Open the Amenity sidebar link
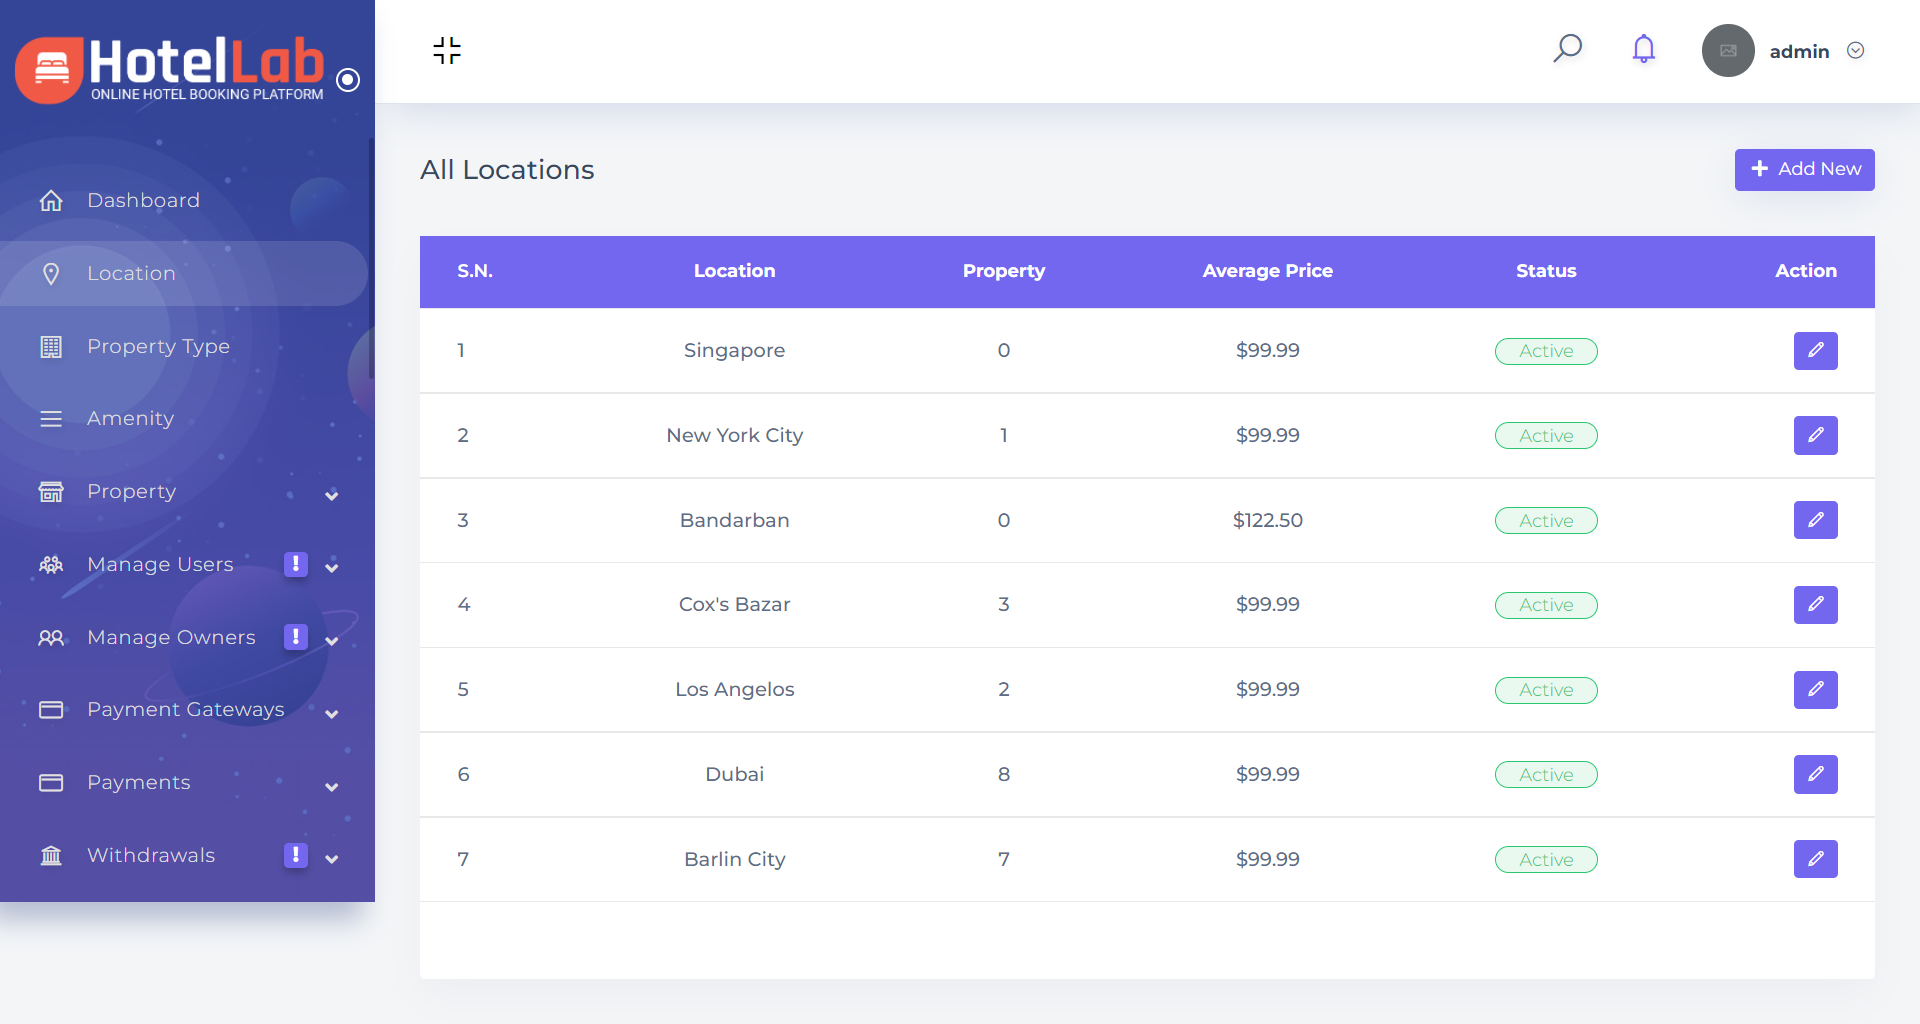Viewport: 1920px width, 1024px height. (130, 419)
